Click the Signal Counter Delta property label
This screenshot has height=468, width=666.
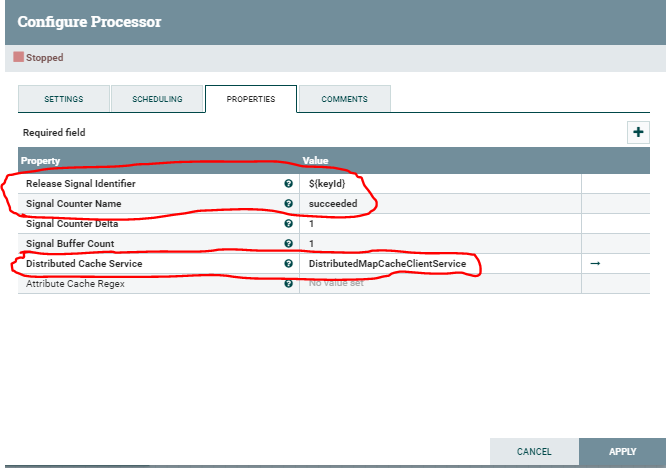coord(72,223)
